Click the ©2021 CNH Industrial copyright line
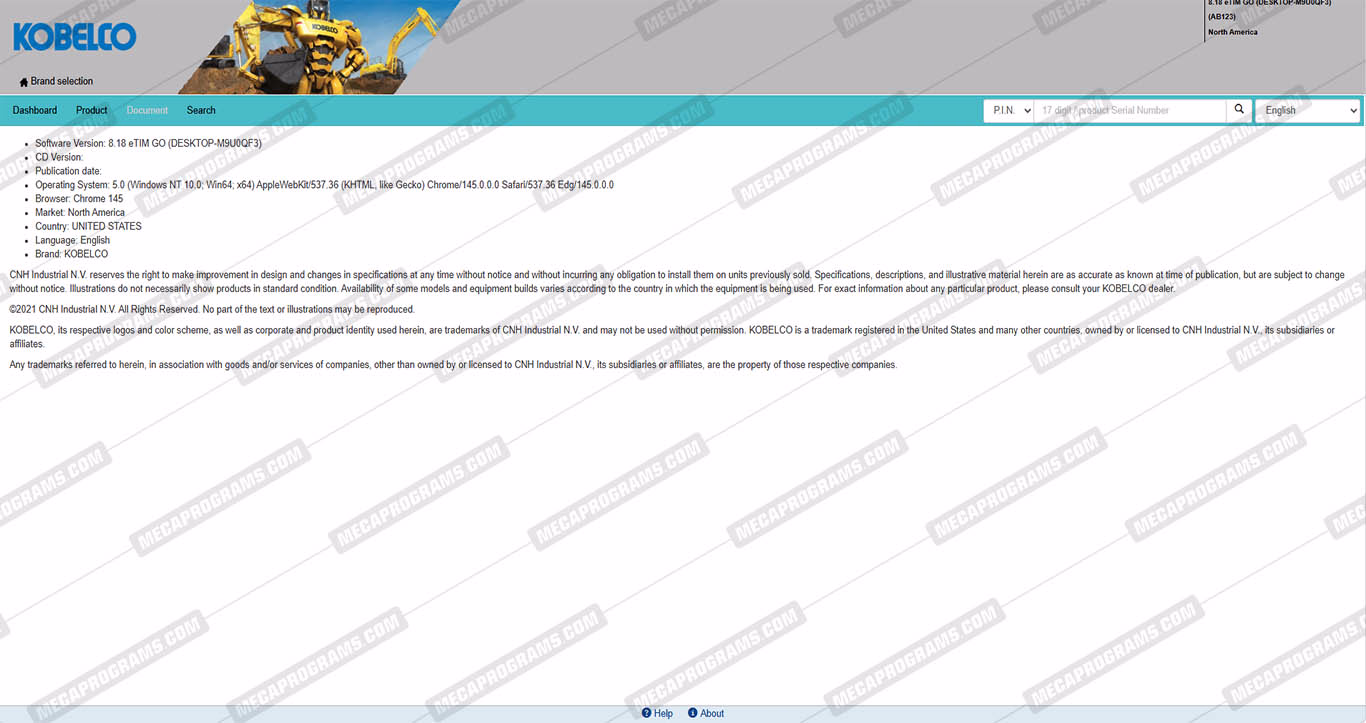1366x723 pixels. tap(211, 310)
